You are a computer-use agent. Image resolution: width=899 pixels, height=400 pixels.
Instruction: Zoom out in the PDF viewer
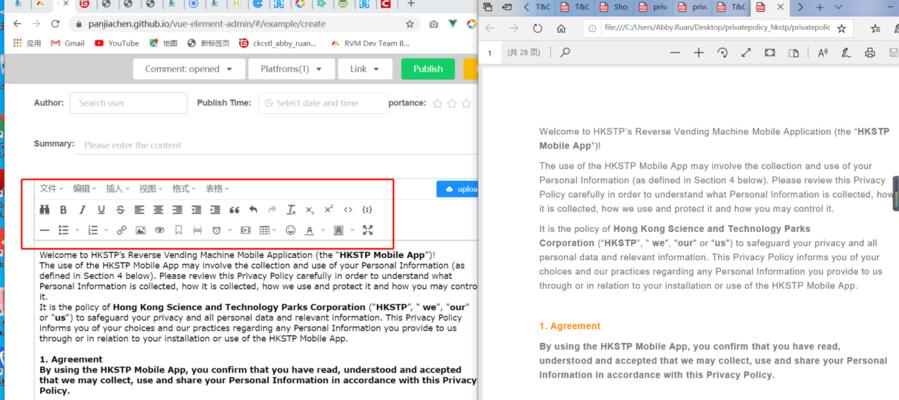(675, 53)
